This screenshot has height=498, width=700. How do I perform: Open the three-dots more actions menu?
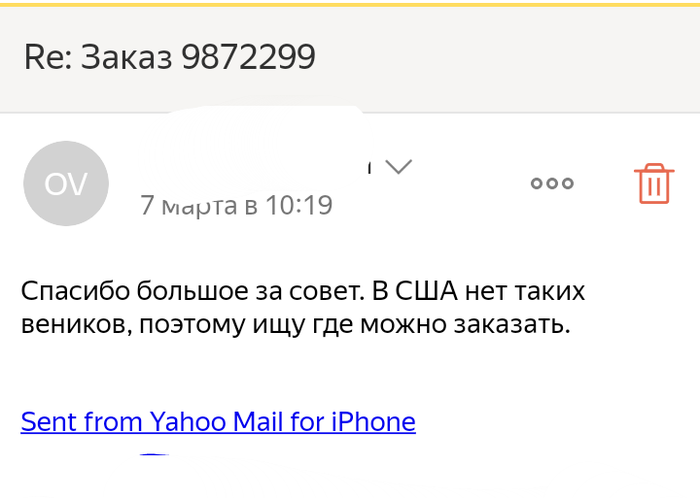click(x=552, y=183)
